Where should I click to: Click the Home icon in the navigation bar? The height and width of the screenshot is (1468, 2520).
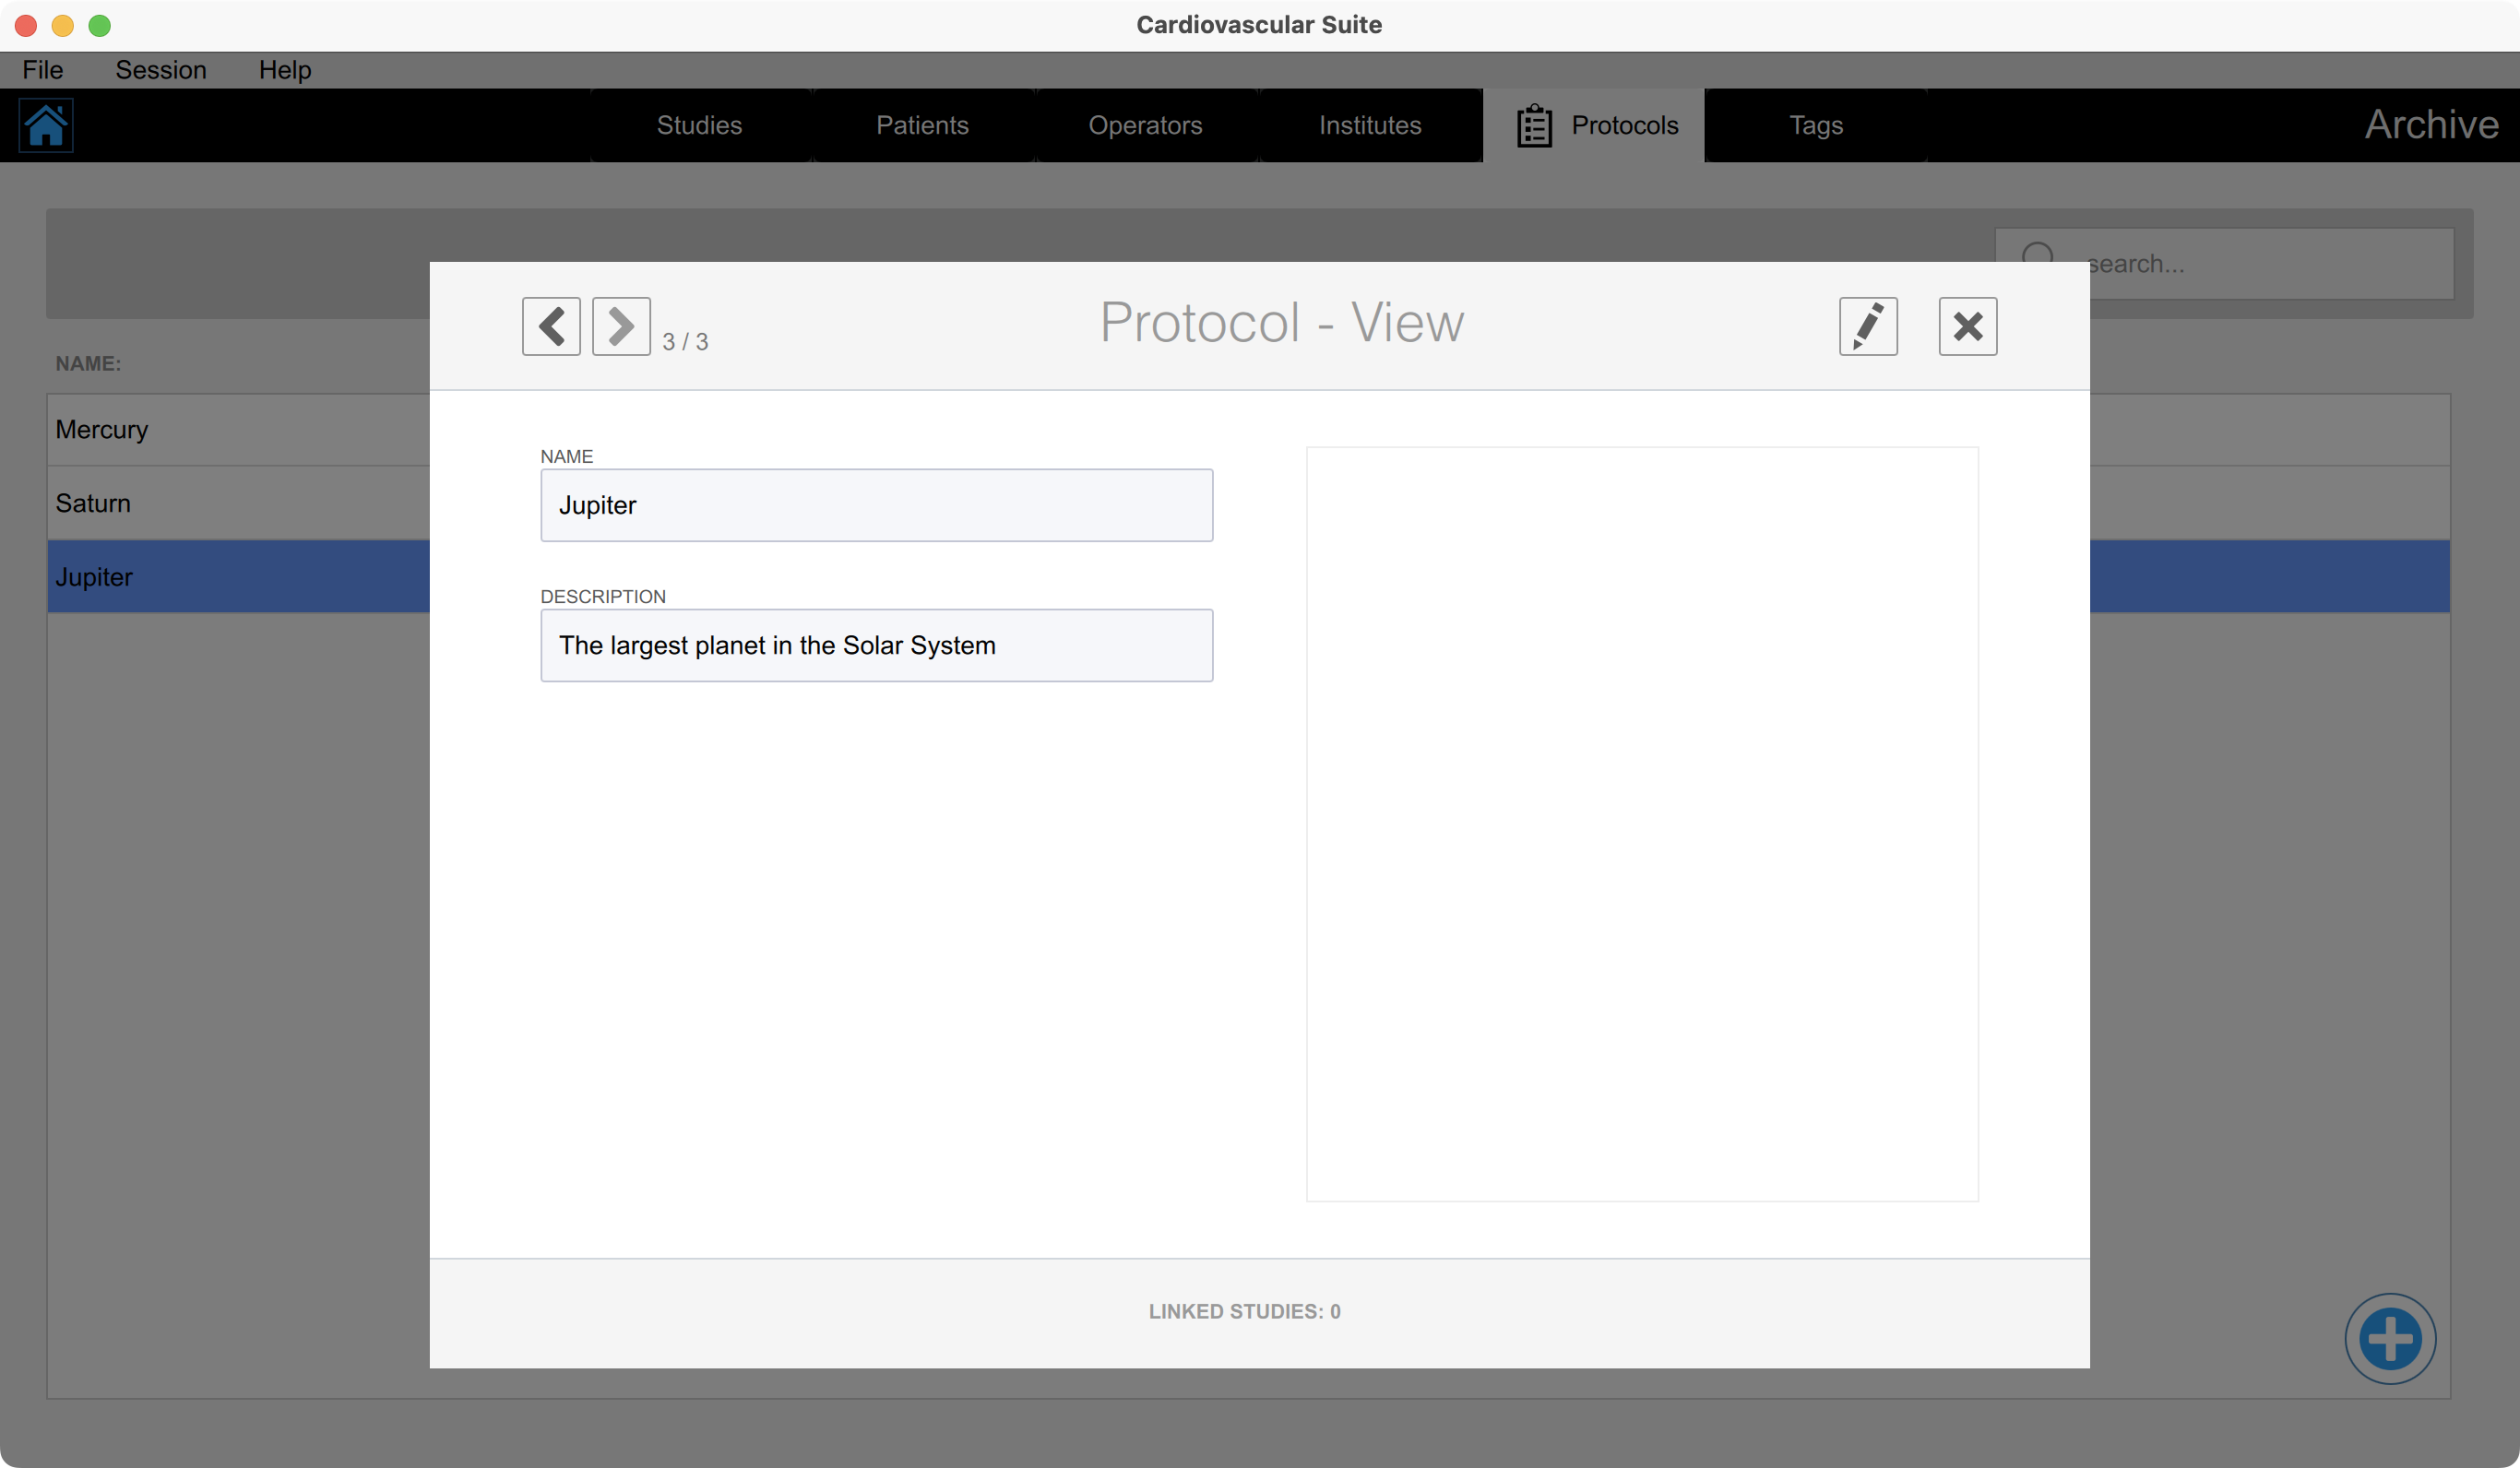46,125
